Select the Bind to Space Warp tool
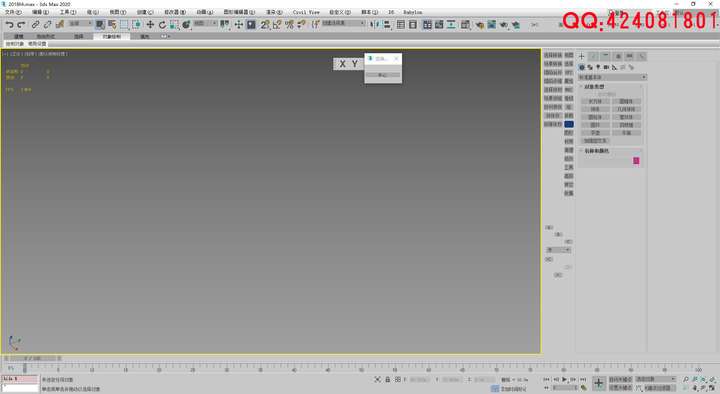720x394 pixels. [x=60, y=25]
